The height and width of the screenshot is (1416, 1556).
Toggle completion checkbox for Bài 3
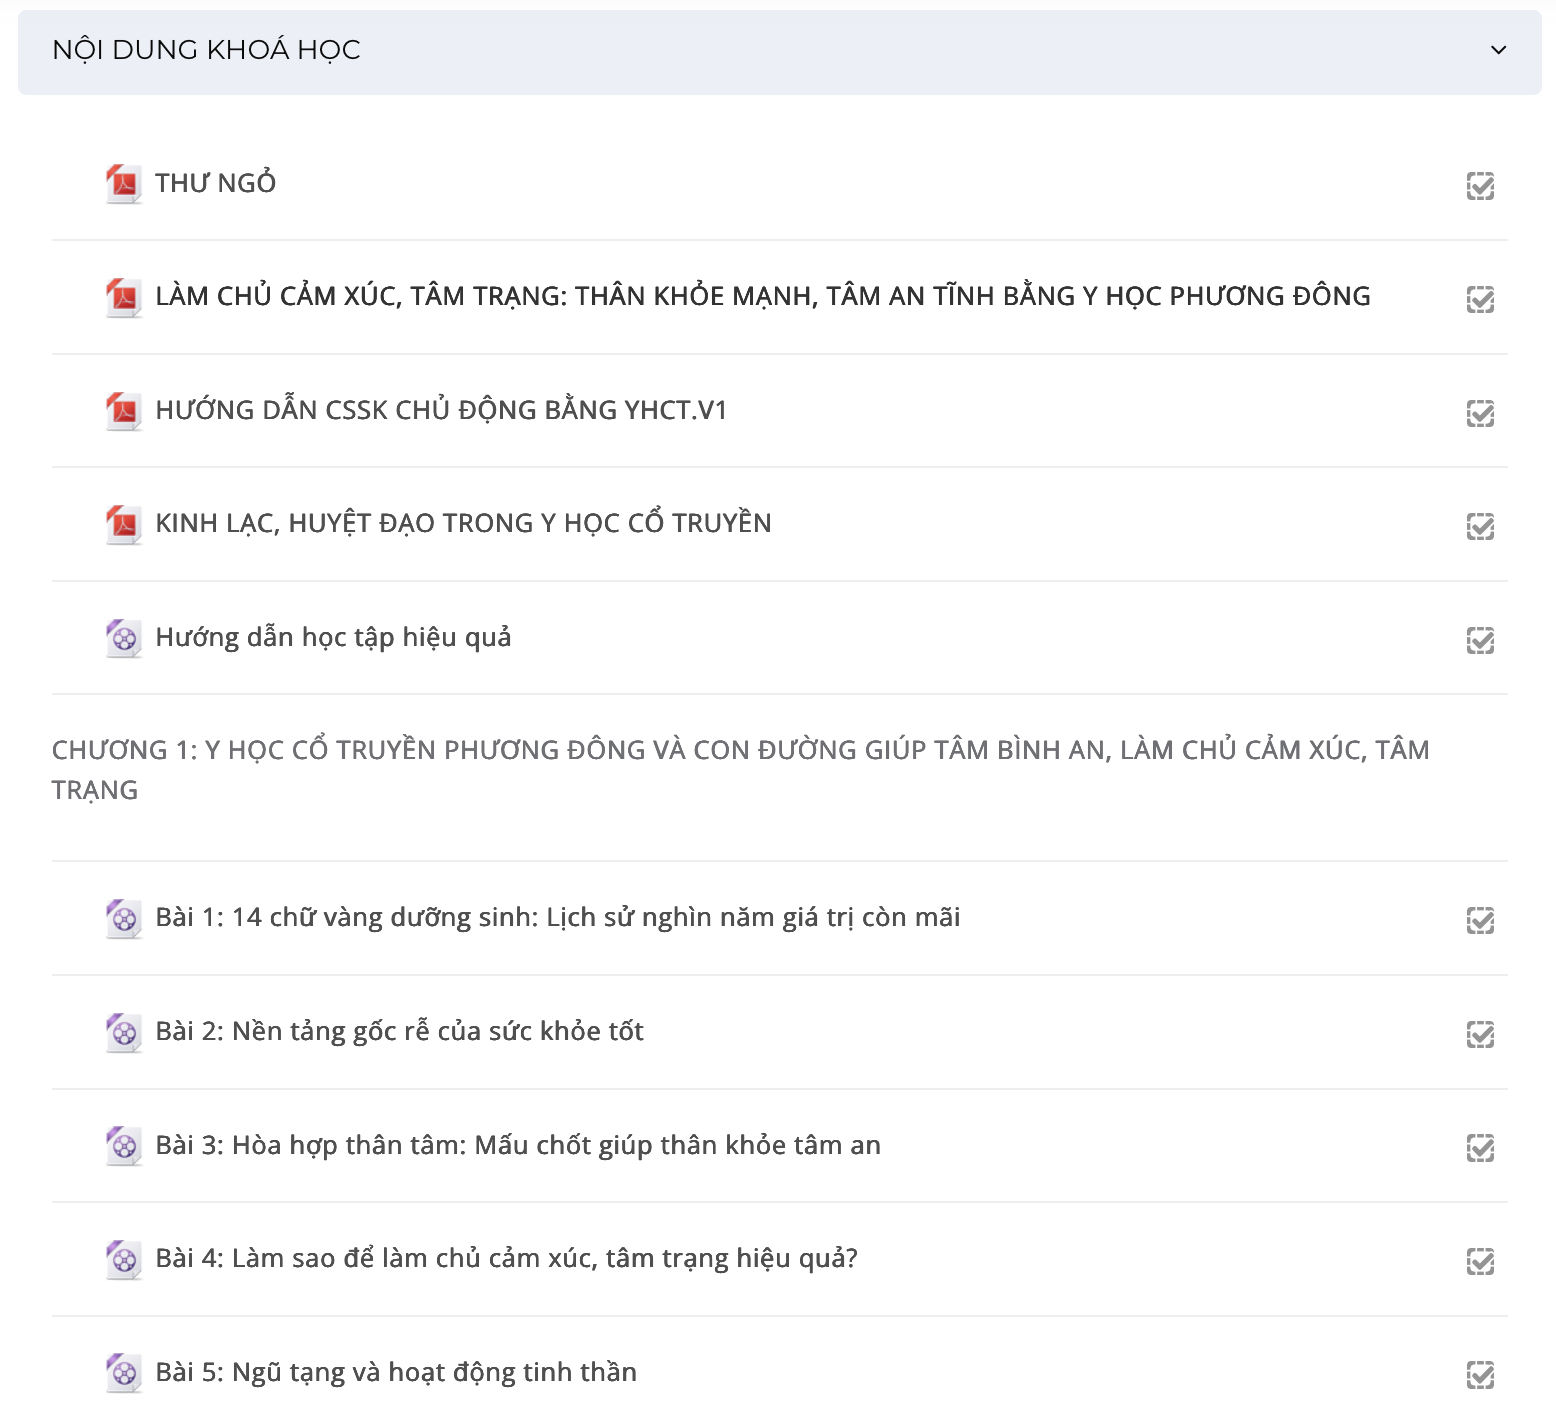pos(1480,1147)
